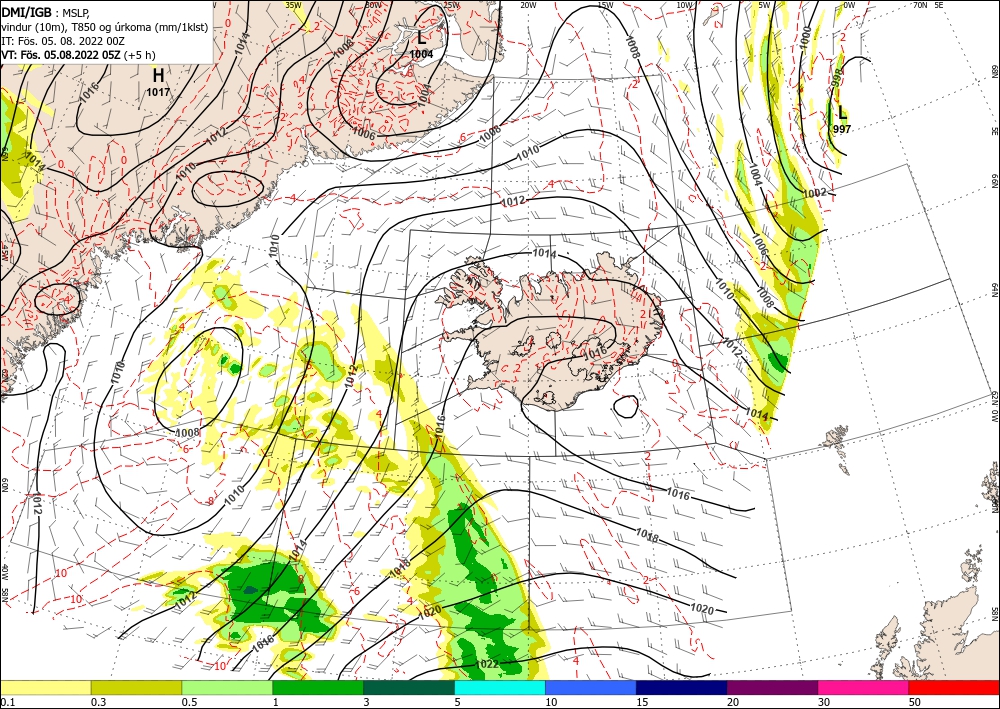Click the '1000' isobar label

pos(807,36)
